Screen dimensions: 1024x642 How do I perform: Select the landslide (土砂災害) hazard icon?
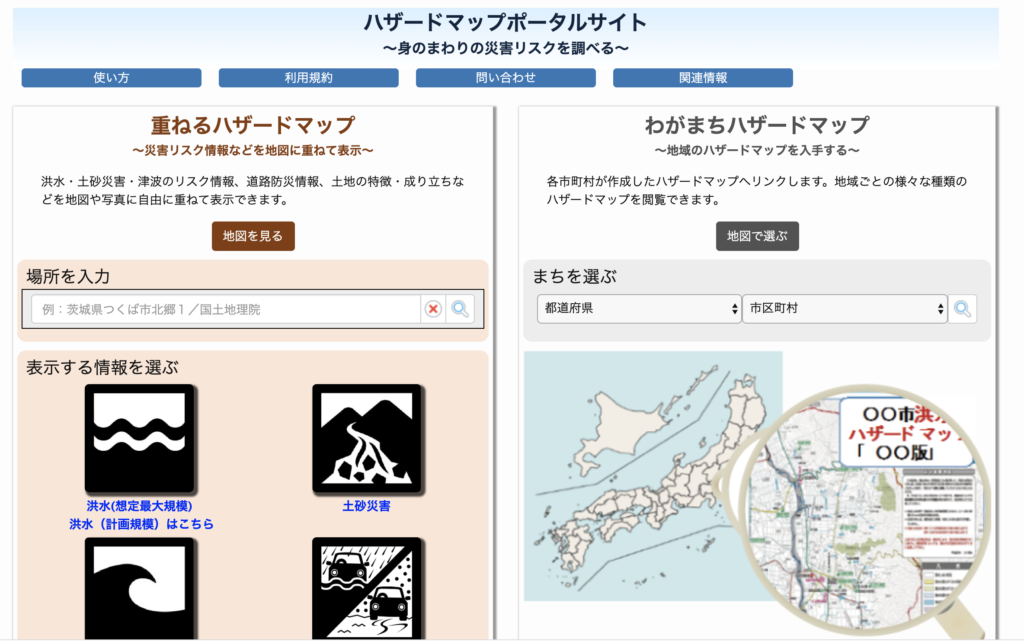click(367, 438)
